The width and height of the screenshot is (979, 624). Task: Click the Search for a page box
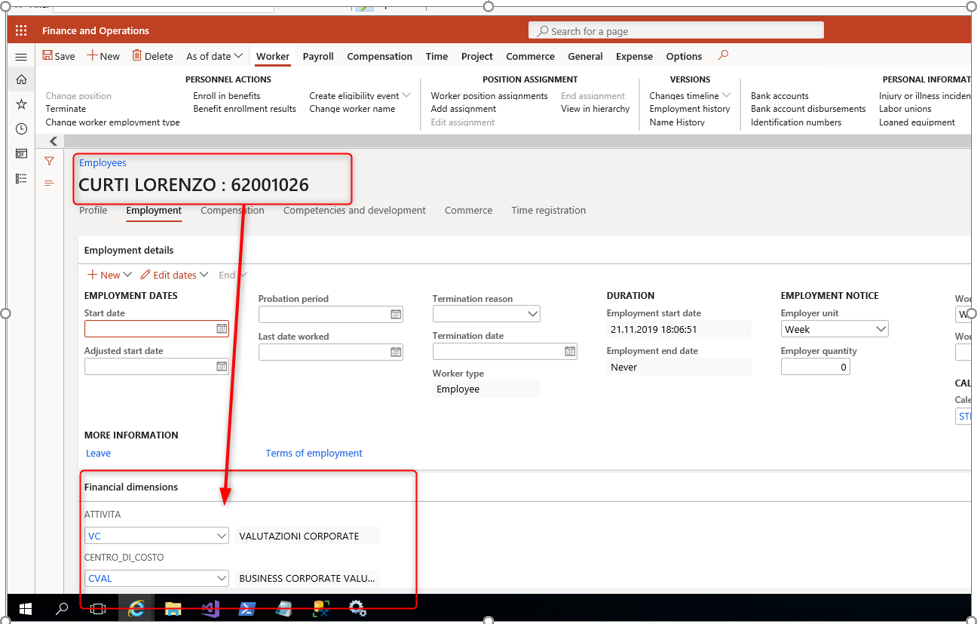[x=676, y=31]
